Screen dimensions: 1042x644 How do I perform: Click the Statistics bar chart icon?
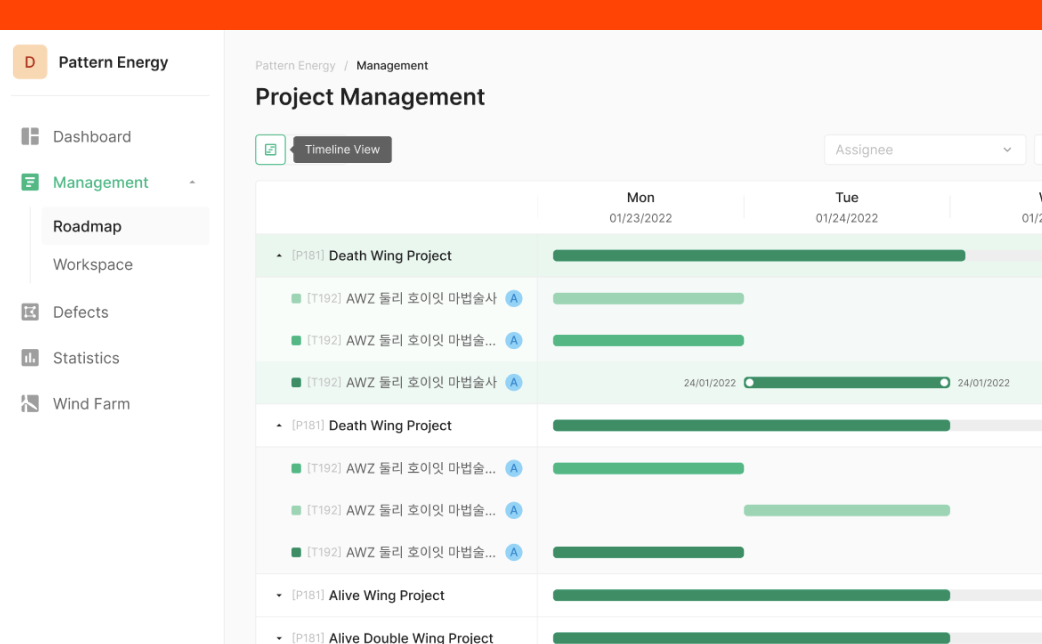(30, 358)
